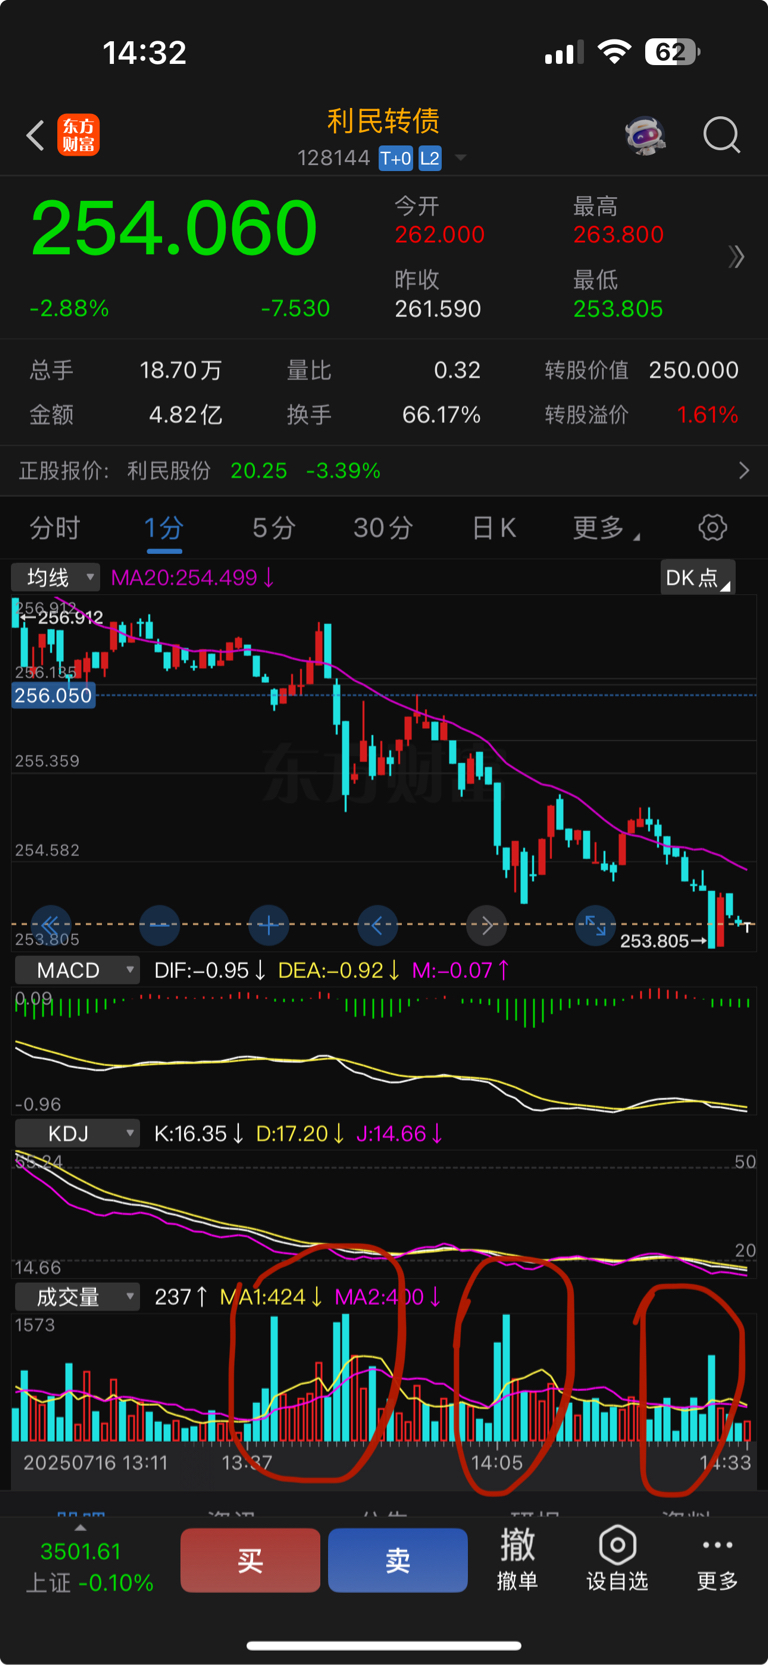The height and width of the screenshot is (1665, 768).
Task: Tap the 最低 value 253.805
Action: coord(618,309)
